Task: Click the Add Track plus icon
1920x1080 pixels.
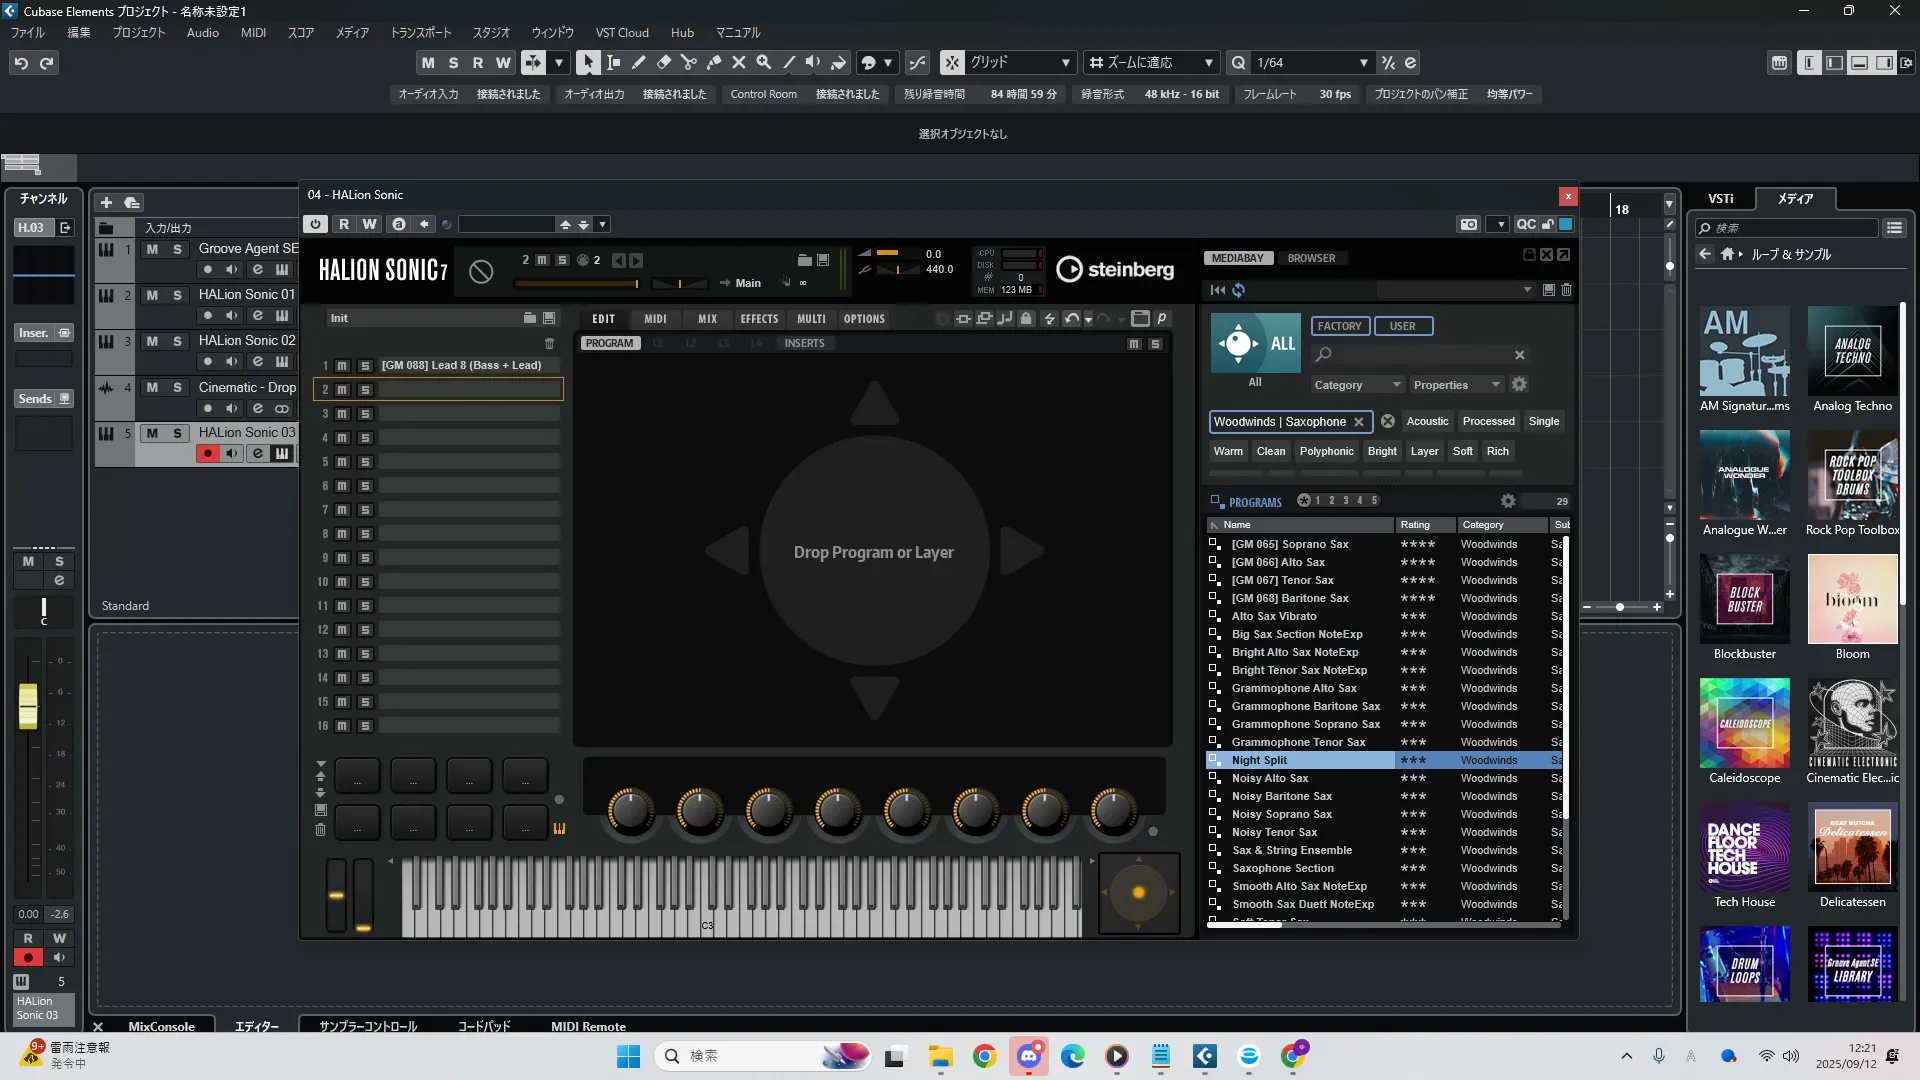Action: tap(106, 202)
